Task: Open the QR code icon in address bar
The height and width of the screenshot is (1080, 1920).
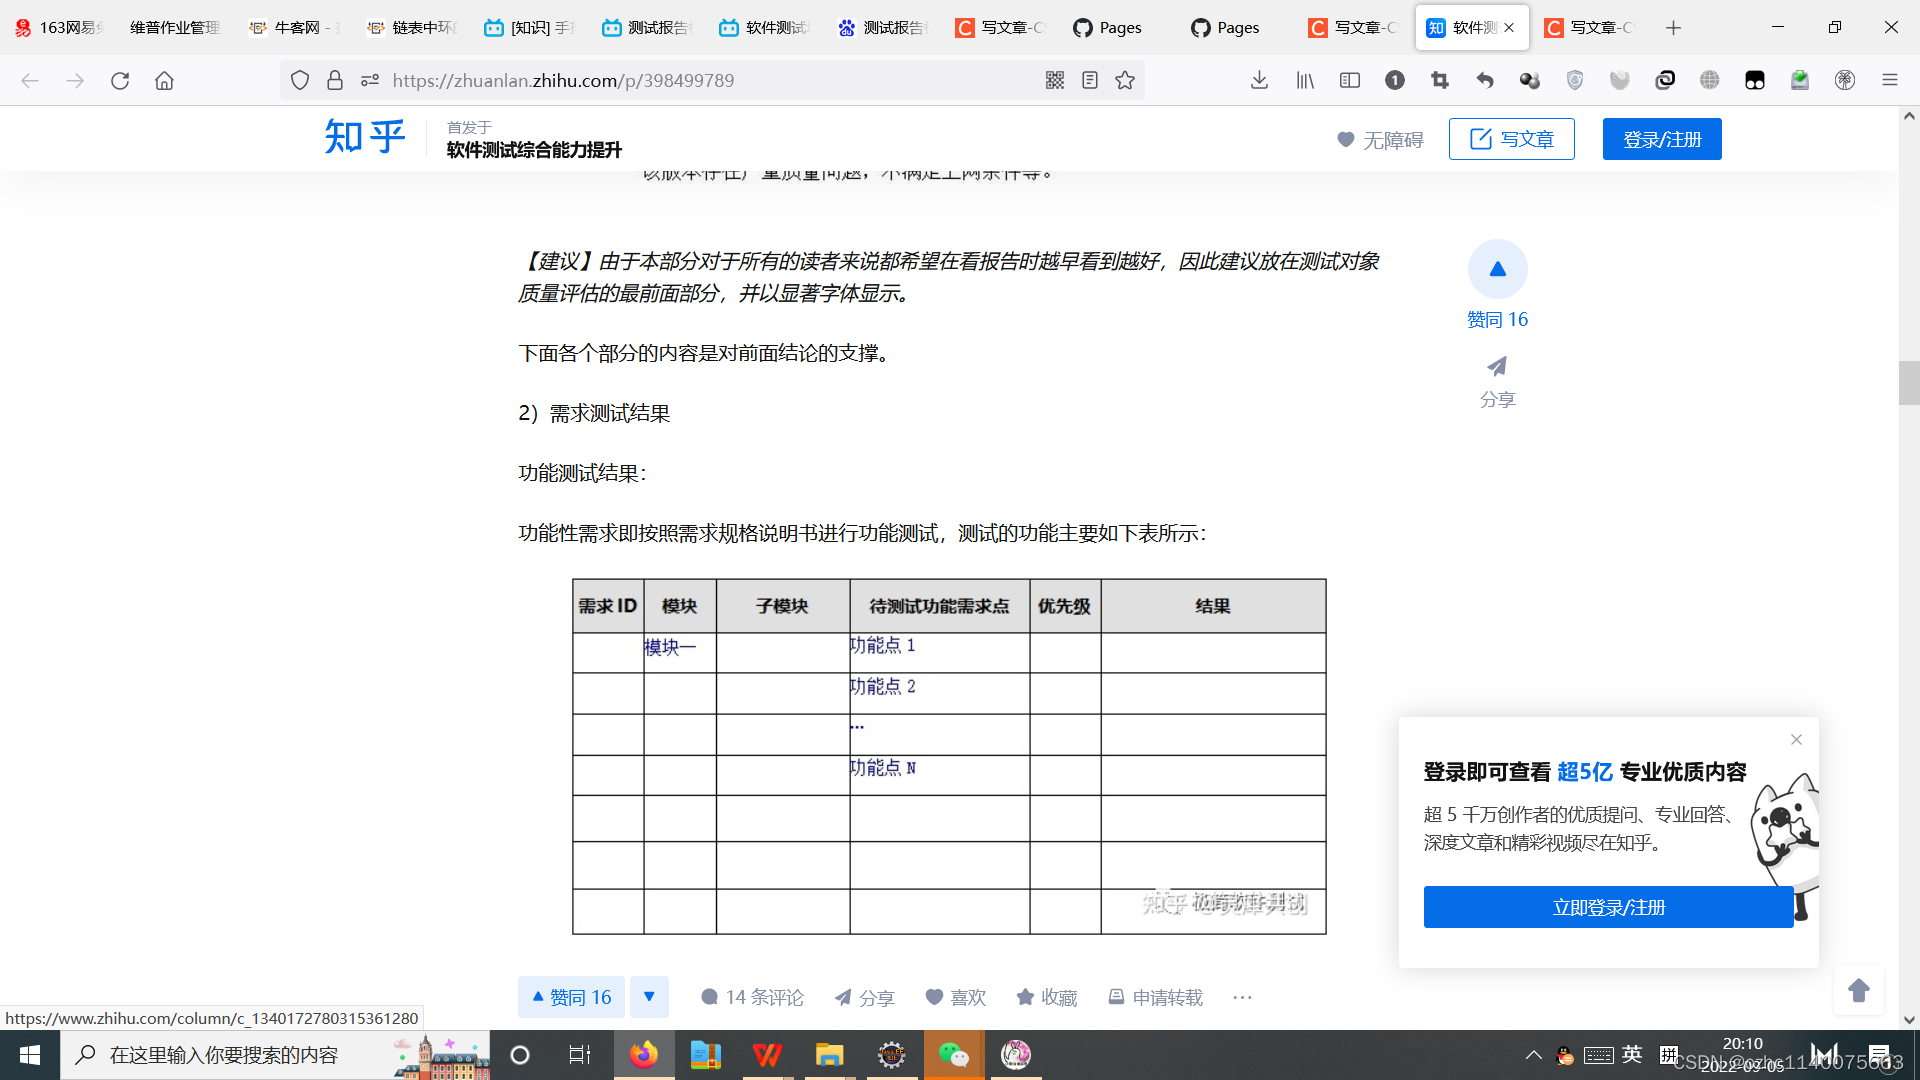Action: click(1055, 80)
